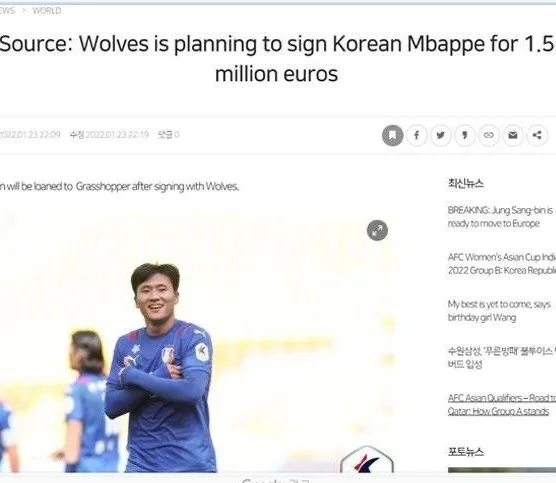Open AFC Women's Asian Cup India link
Screen dimensions: 556x483
502,264
